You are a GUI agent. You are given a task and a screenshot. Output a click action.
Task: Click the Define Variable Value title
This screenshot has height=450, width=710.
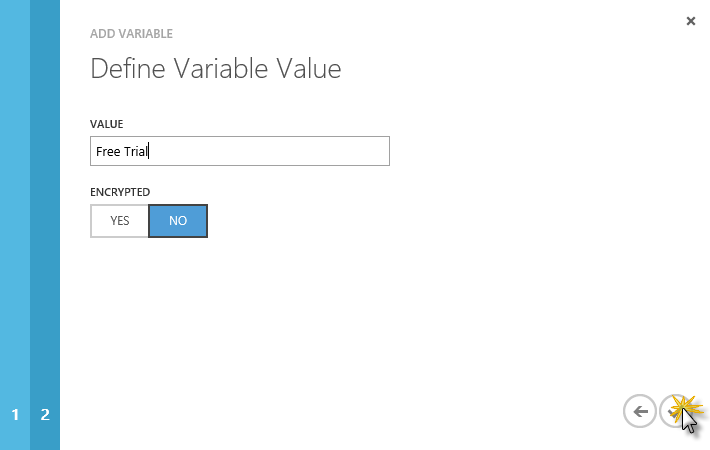216,69
